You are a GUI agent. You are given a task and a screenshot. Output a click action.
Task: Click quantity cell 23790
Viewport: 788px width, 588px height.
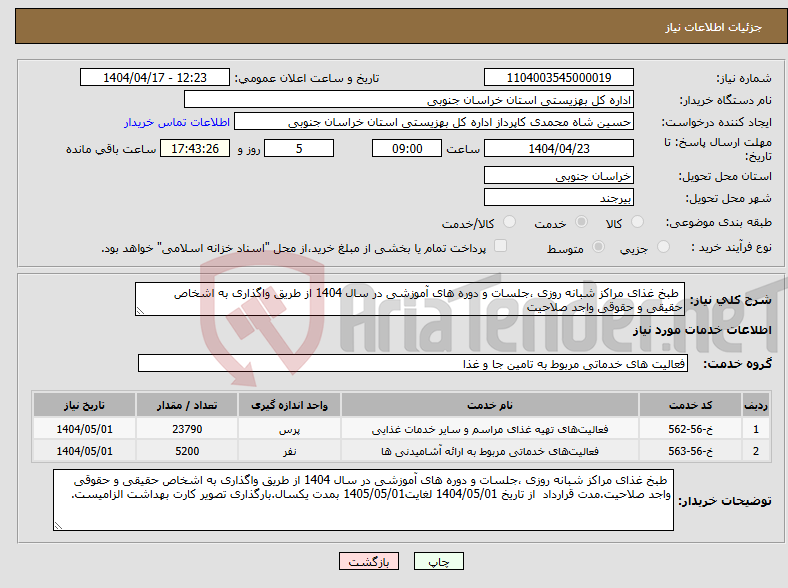pos(187,429)
